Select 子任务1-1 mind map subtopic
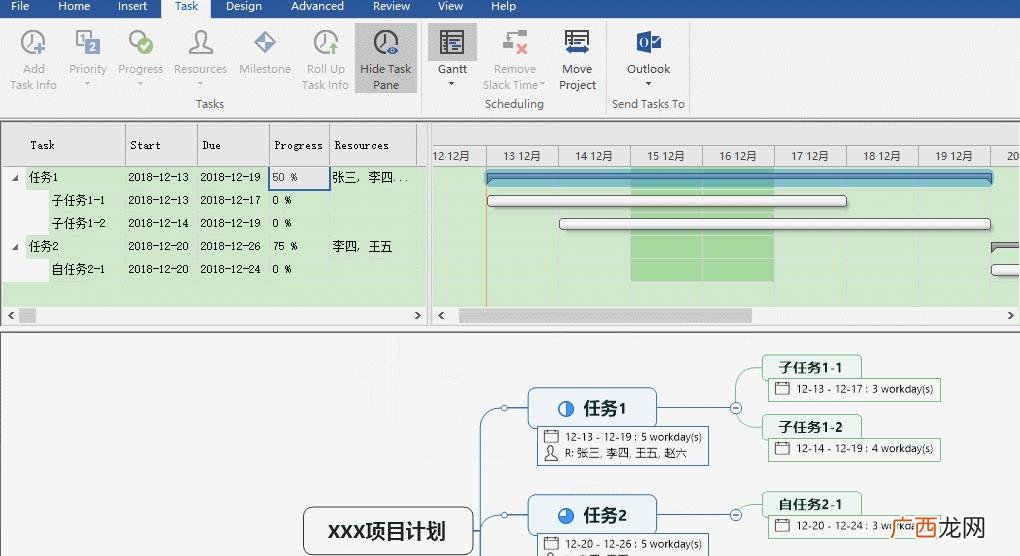Screen dimensions: 1020x556 pyautogui.click(x=811, y=367)
